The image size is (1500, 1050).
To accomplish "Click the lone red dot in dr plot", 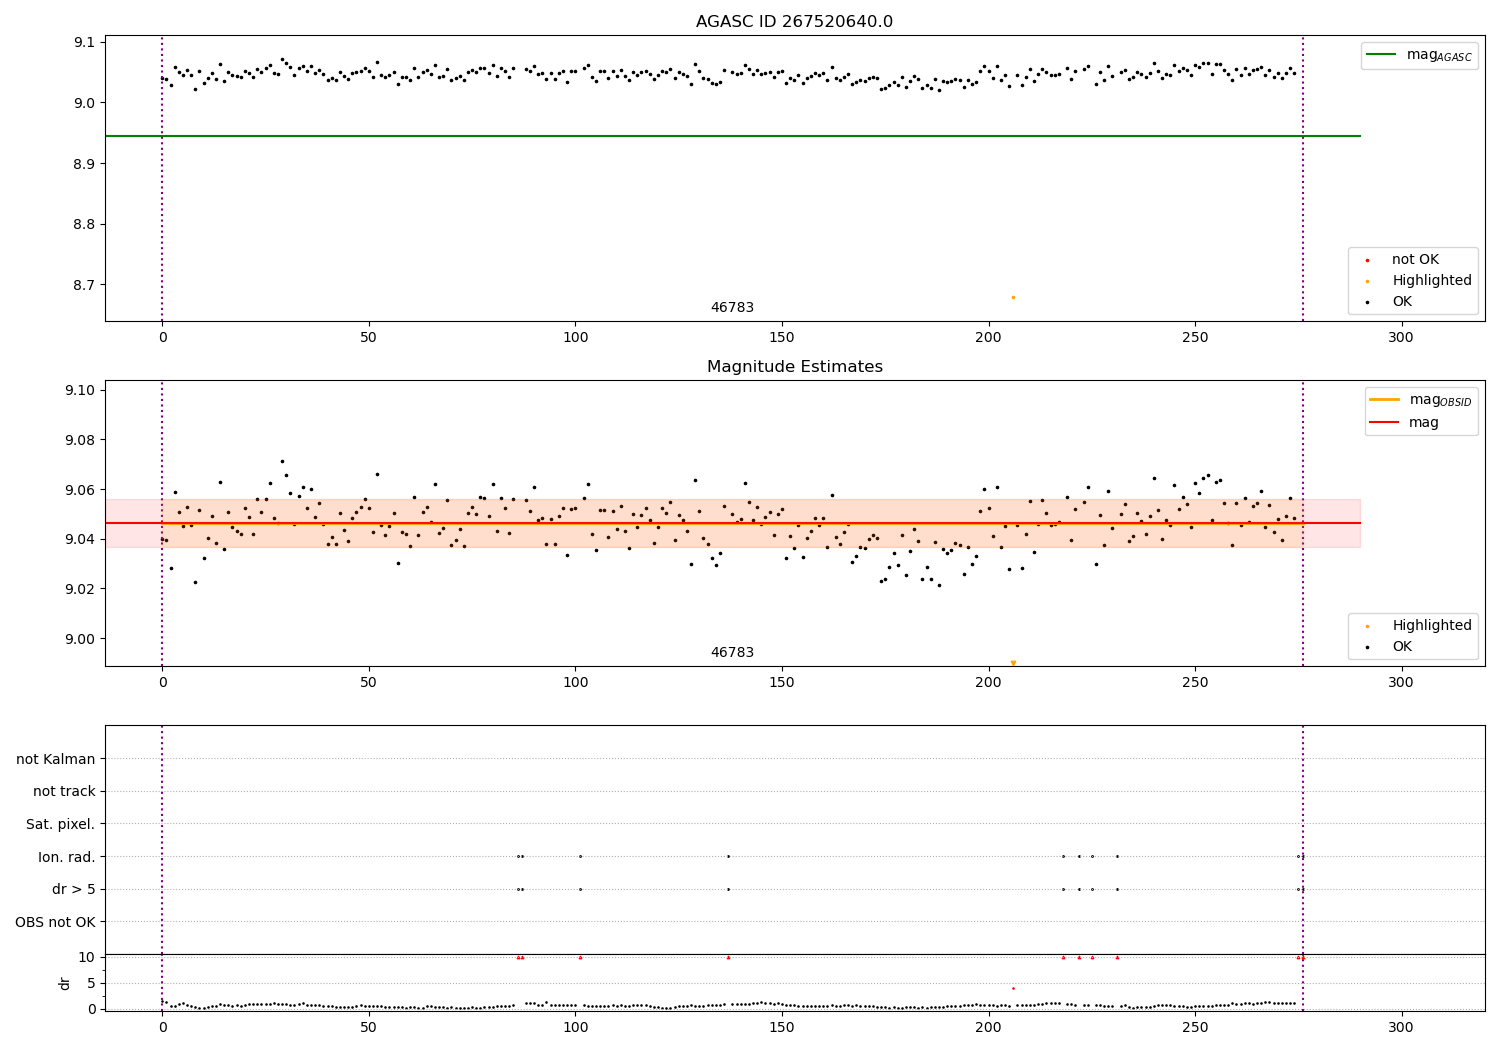I will [1013, 988].
